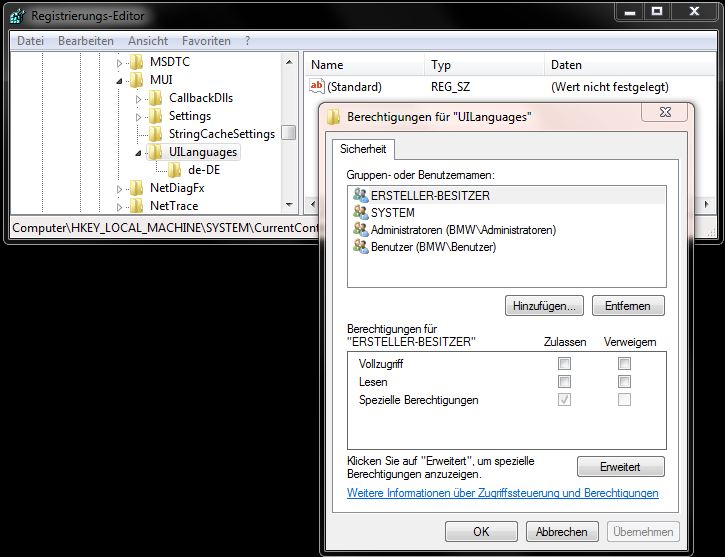Click the Abbrechen button
Viewport: 725px width, 557px height.
coord(562,532)
